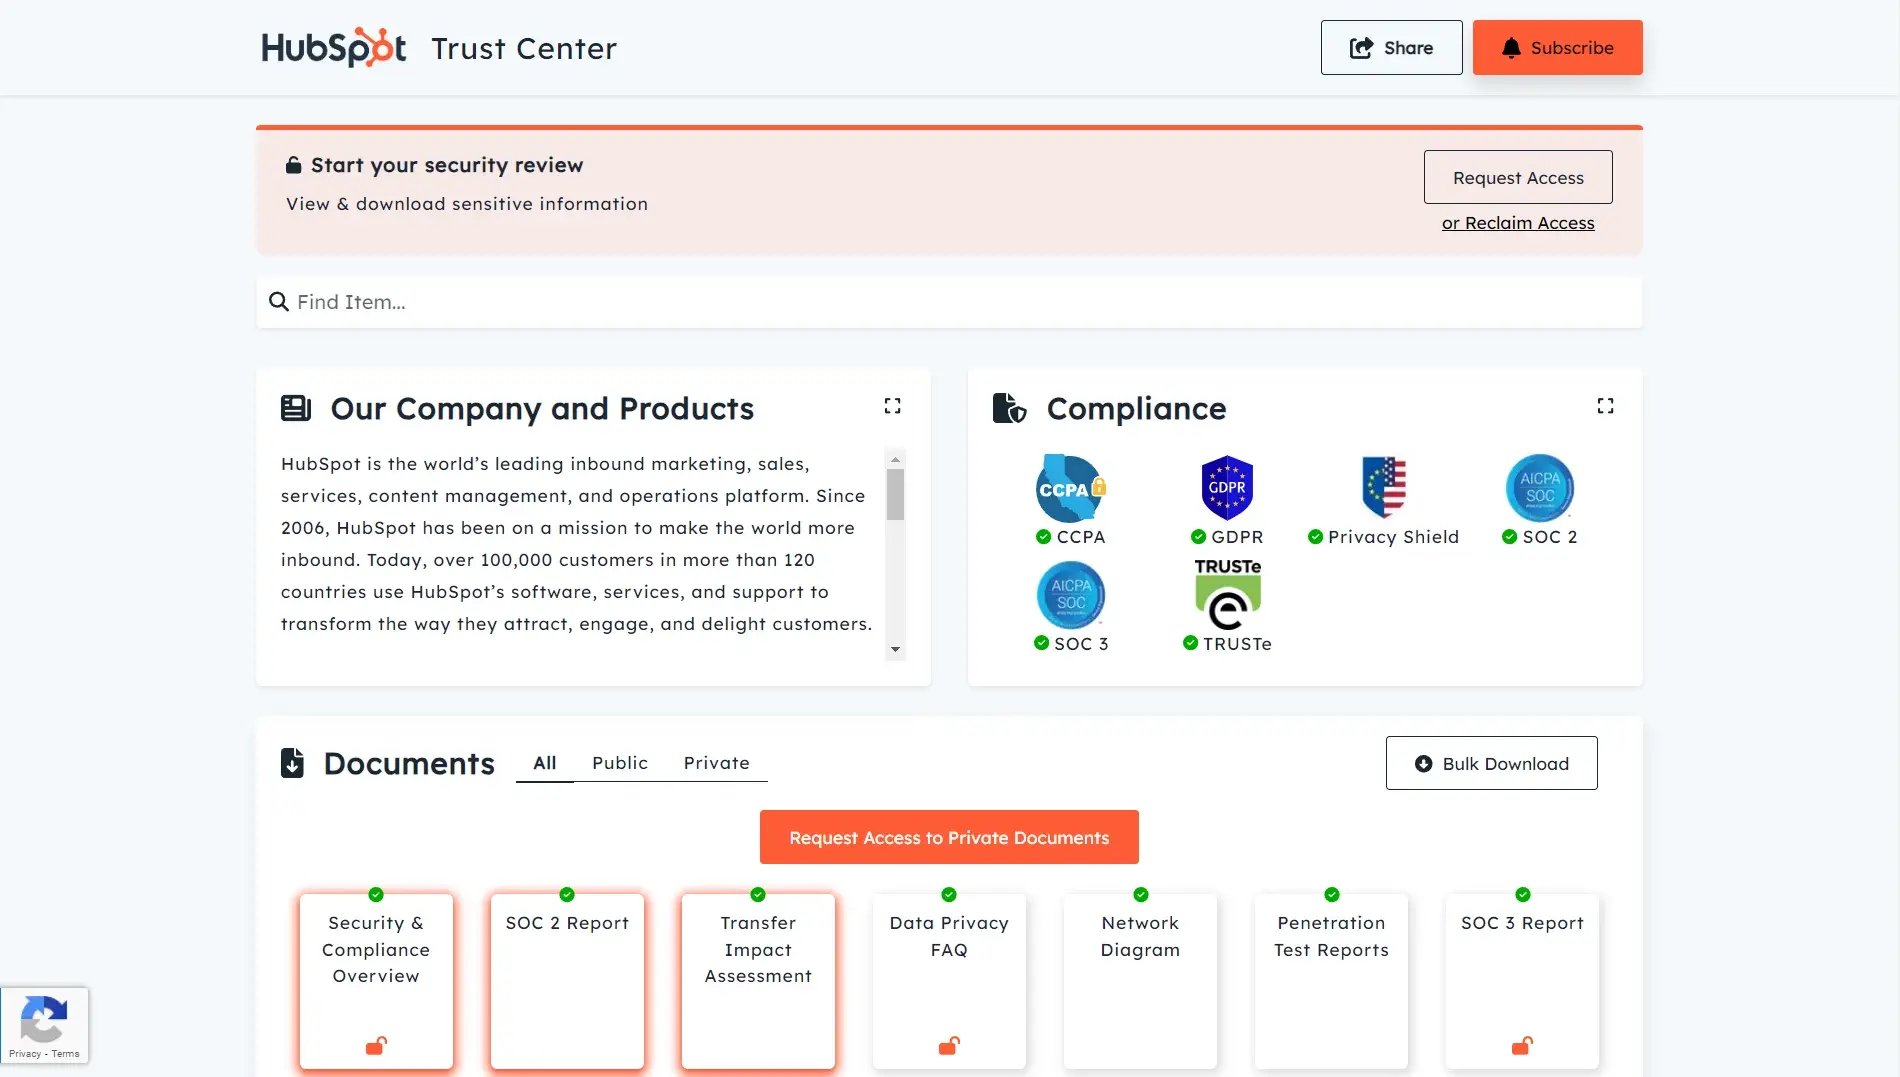Viewport: 1900px width, 1077px height.
Task: Click green check above Penetration Test Reports
Action: coord(1331,894)
